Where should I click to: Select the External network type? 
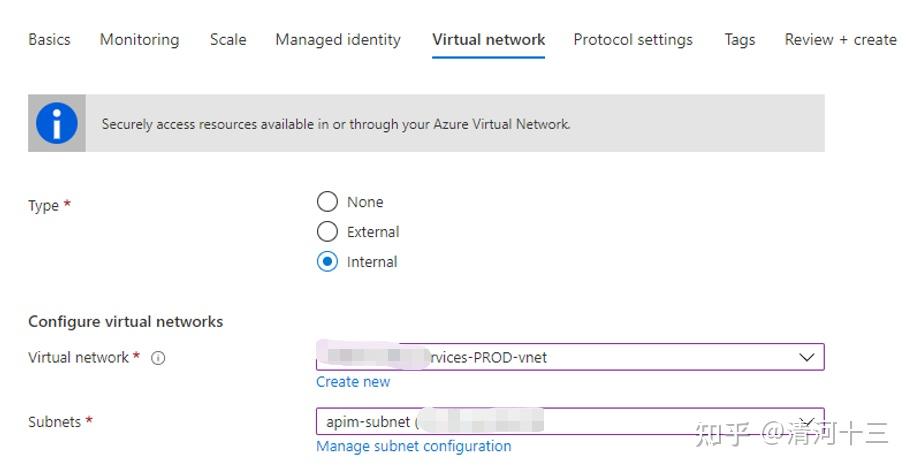click(x=327, y=232)
